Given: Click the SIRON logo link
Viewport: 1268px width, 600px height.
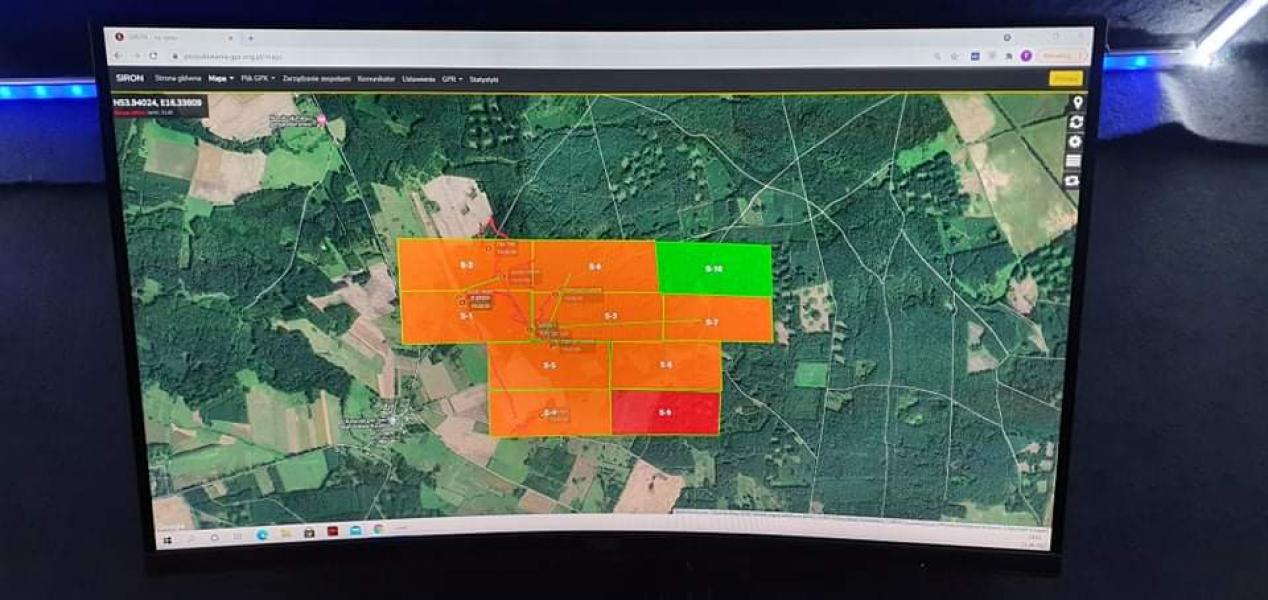Looking at the screenshot, I should (130, 78).
